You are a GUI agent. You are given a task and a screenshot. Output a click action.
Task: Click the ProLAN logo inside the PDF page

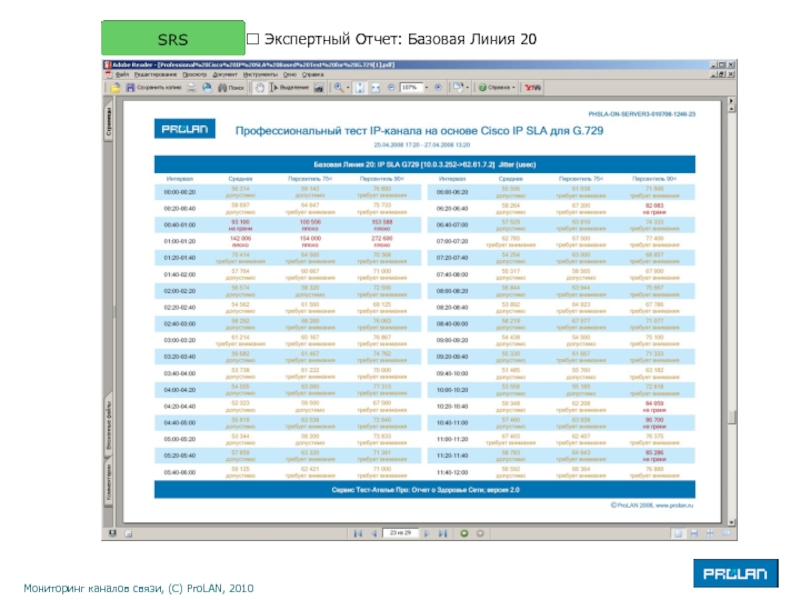[x=185, y=129]
